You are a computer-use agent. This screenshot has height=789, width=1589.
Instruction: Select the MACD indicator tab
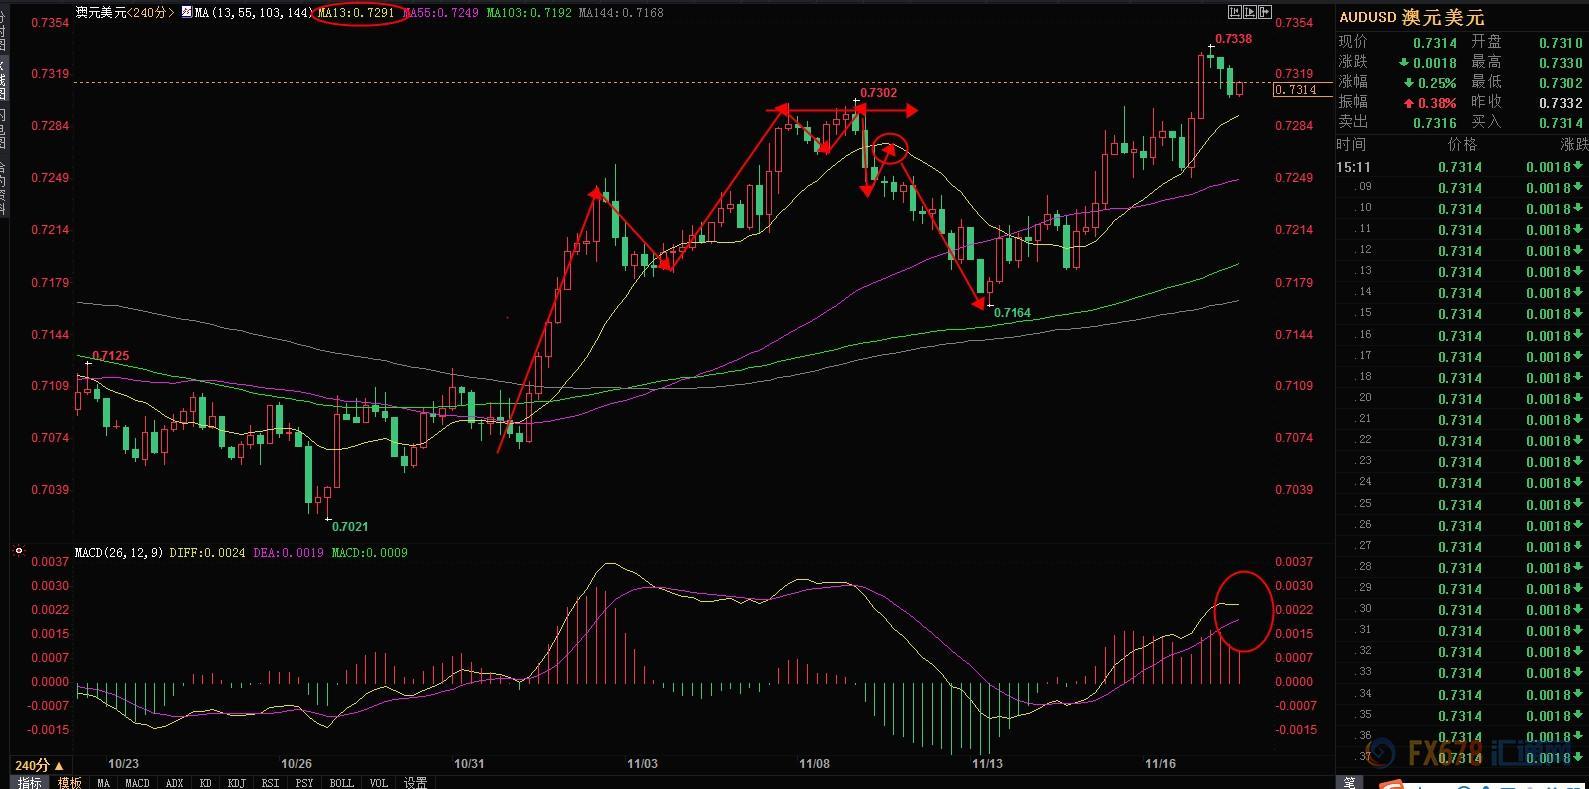137,782
